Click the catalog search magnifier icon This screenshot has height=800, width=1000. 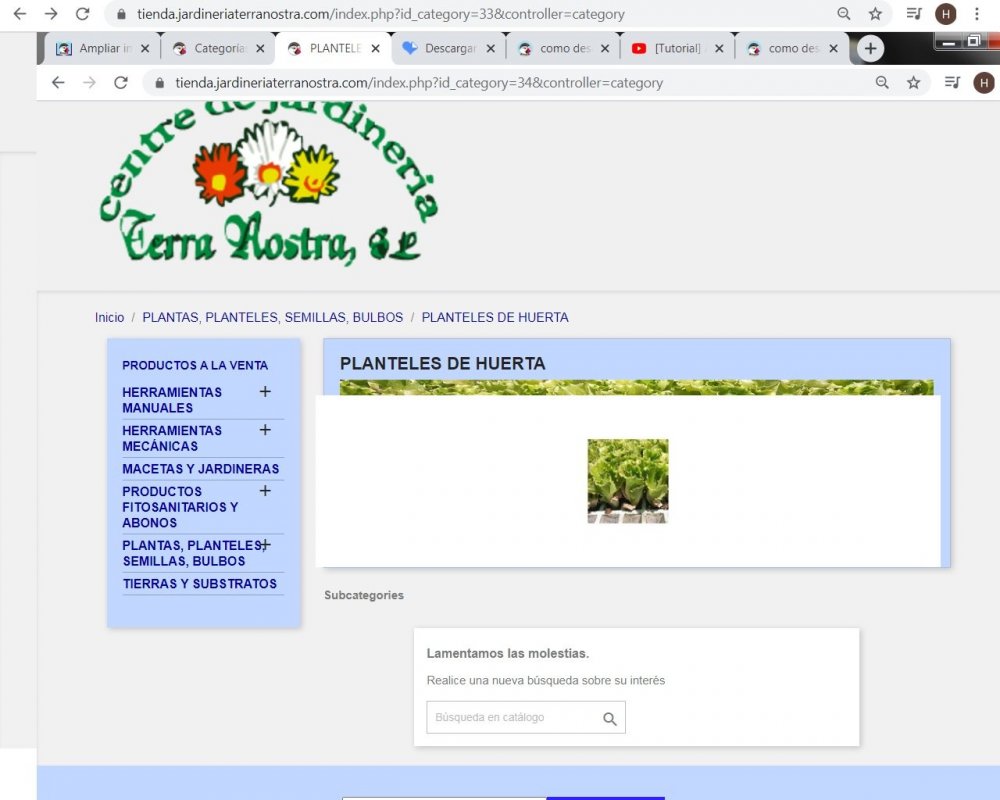pos(610,719)
